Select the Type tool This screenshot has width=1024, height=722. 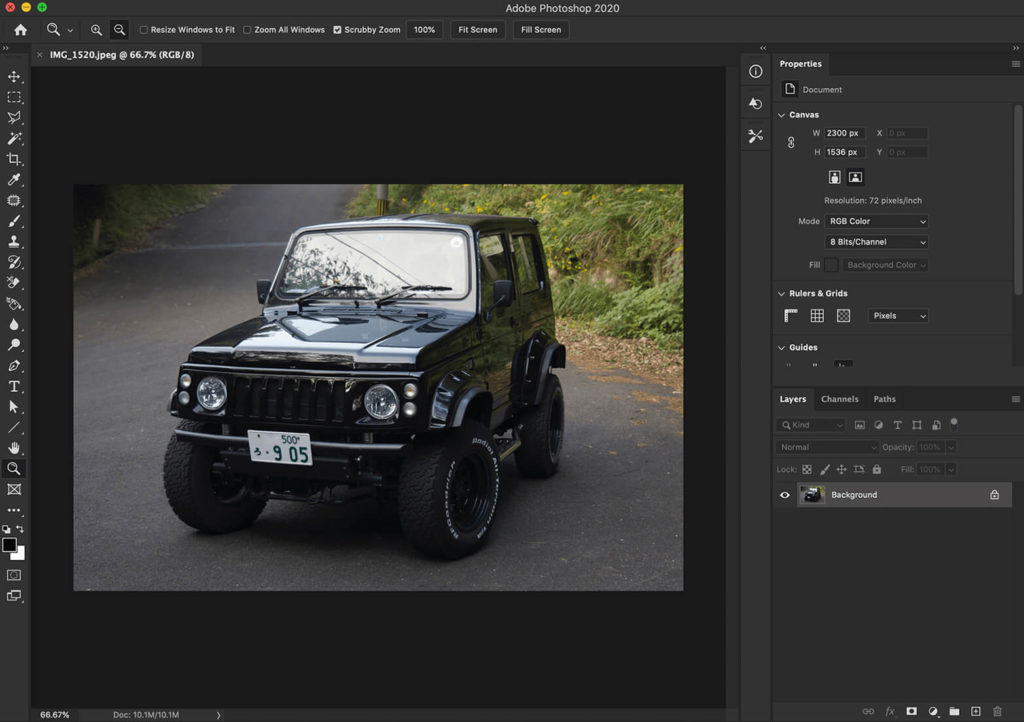[14, 386]
